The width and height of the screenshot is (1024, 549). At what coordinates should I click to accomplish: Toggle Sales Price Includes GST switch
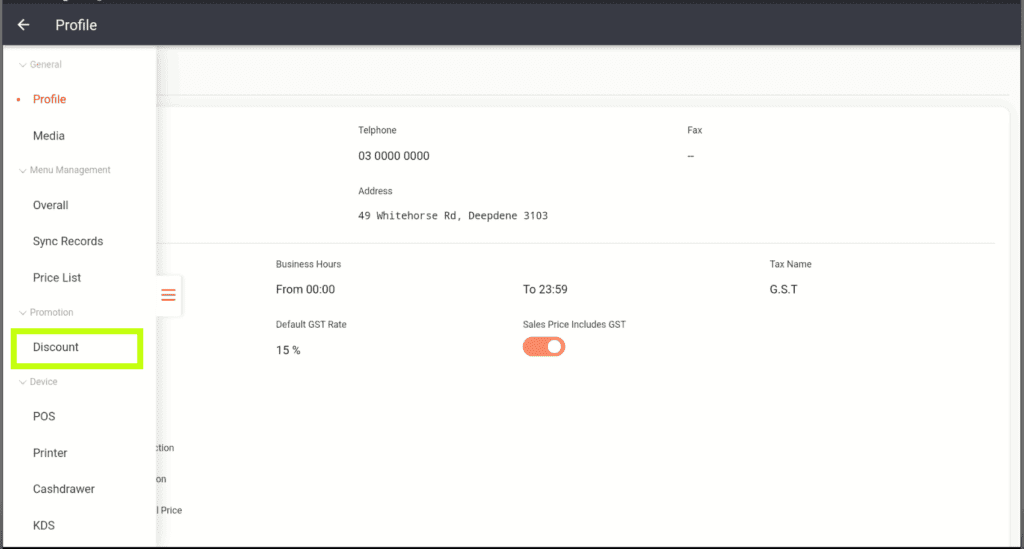544,346
